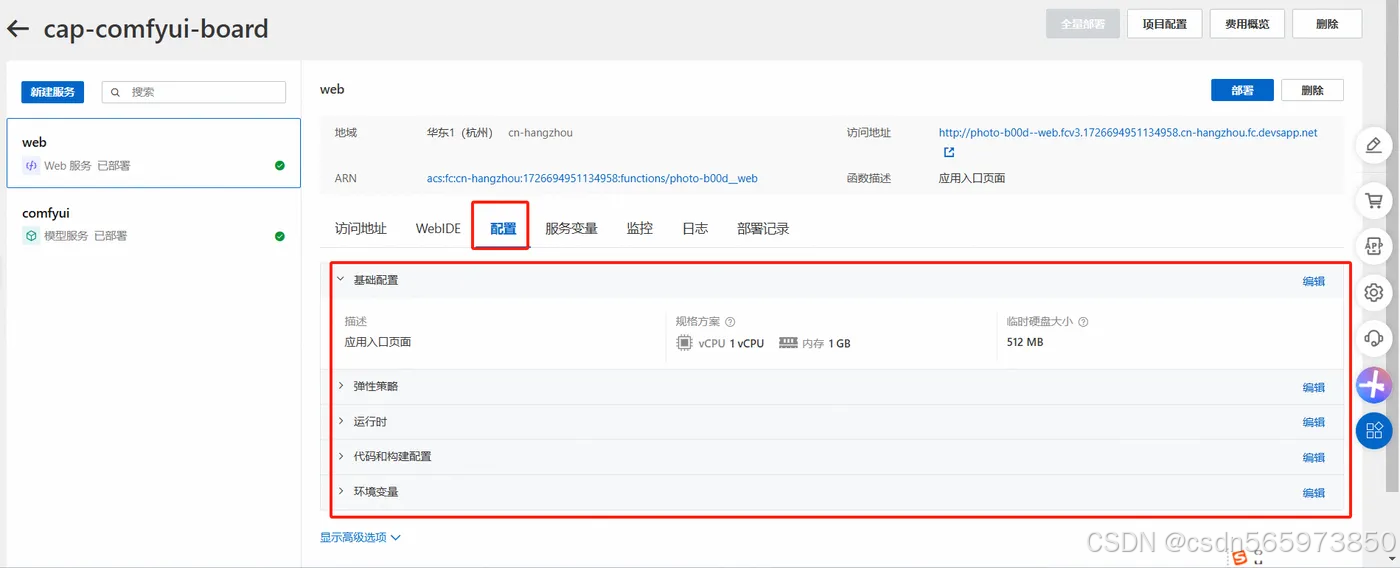Open 费用概览 at the top

pyautogui.click(x=1247, y=24)
